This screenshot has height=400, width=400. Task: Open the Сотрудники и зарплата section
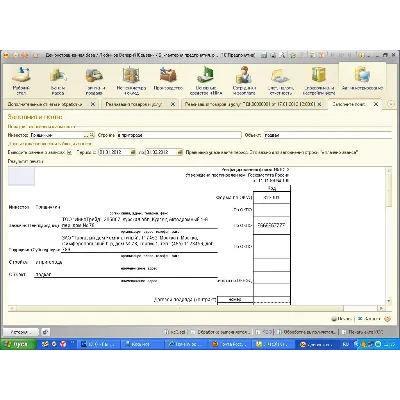(x=244, y=80)
